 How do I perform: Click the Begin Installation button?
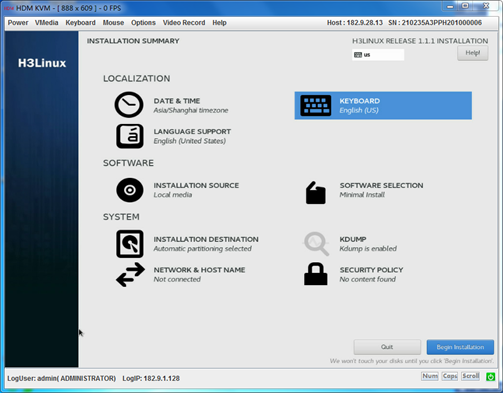(460, 347)
